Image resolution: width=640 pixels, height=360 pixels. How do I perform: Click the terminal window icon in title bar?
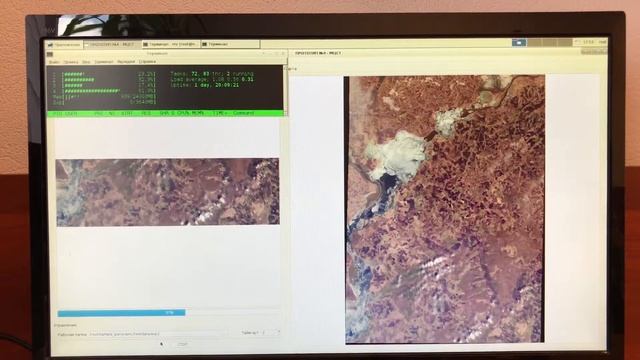(x=50, y=54)
